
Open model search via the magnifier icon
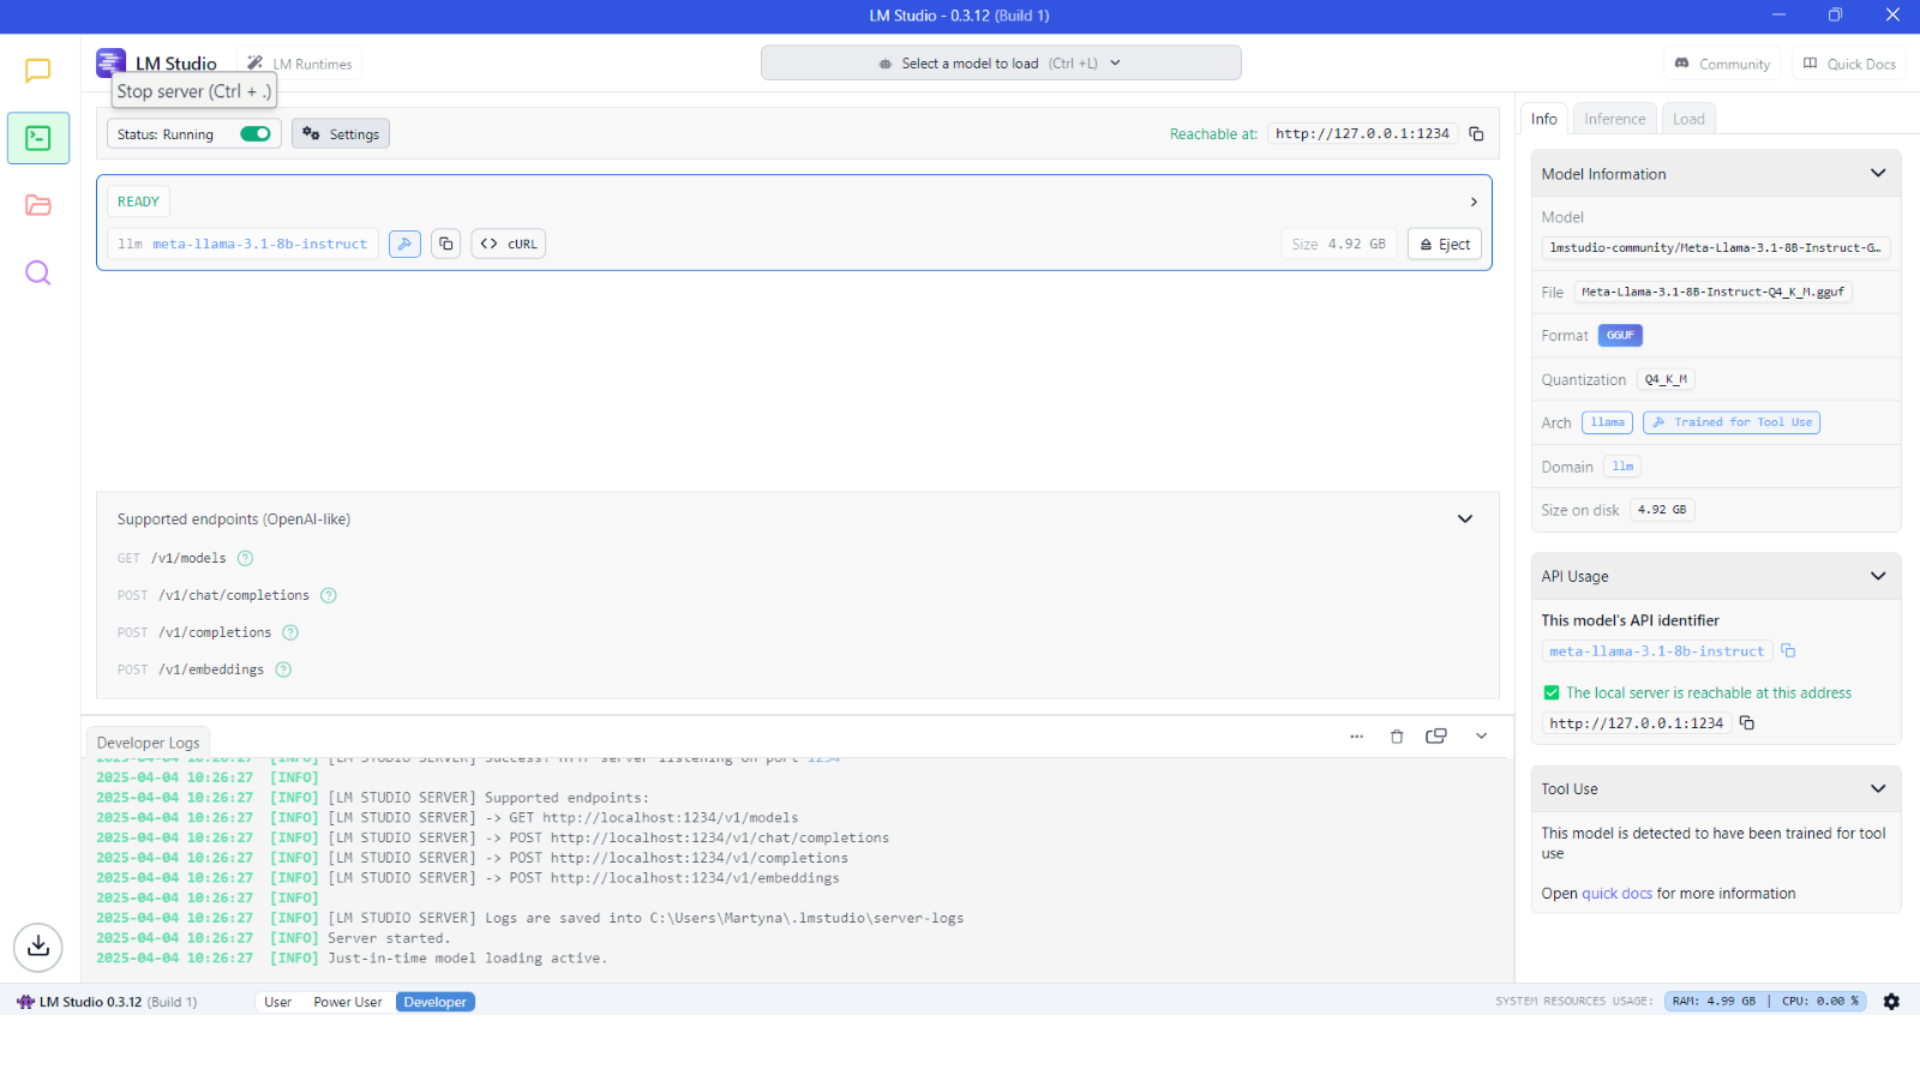tap(38, 272)
